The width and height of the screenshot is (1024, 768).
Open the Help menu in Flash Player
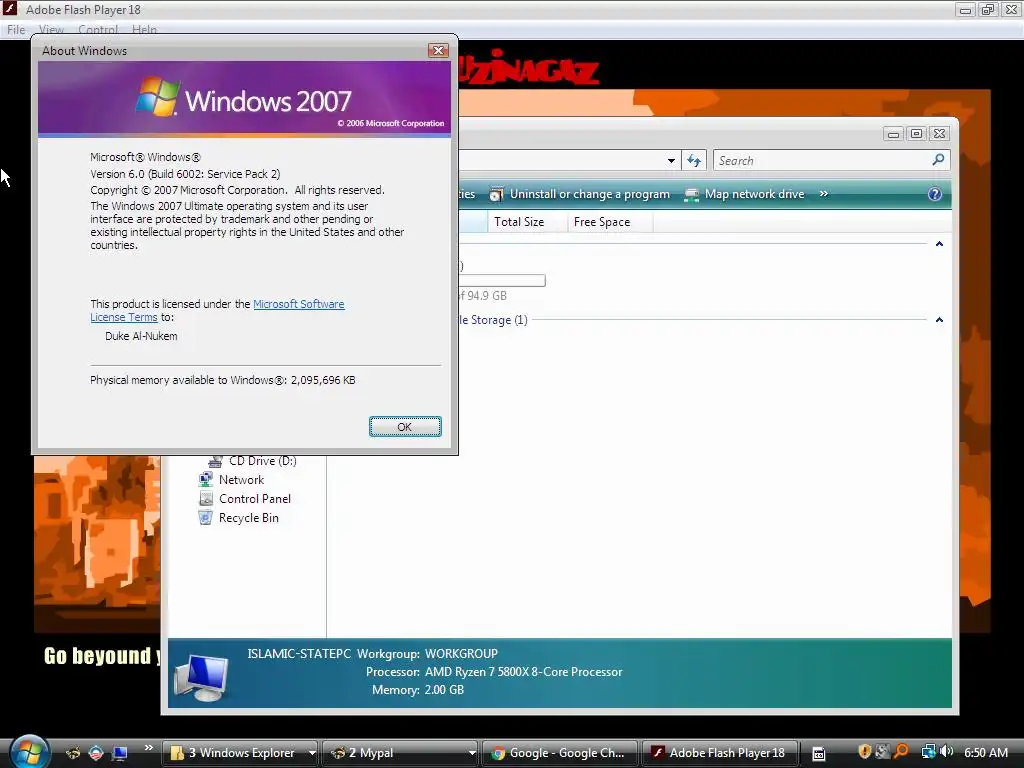[x=144, y=29]
